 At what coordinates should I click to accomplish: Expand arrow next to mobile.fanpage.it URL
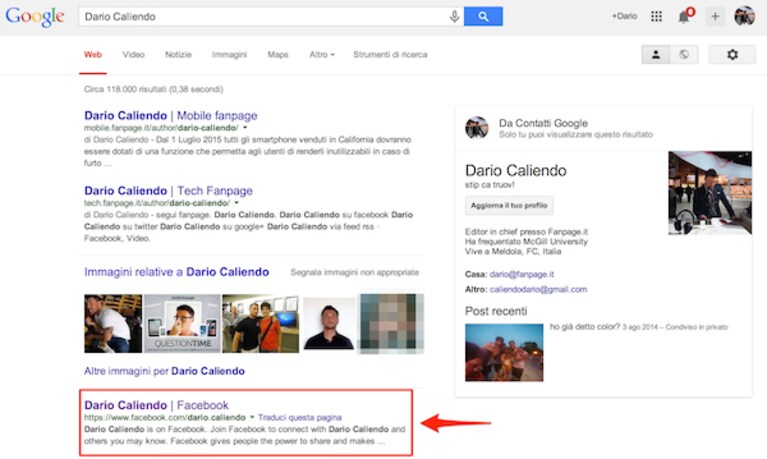[245, 128]
